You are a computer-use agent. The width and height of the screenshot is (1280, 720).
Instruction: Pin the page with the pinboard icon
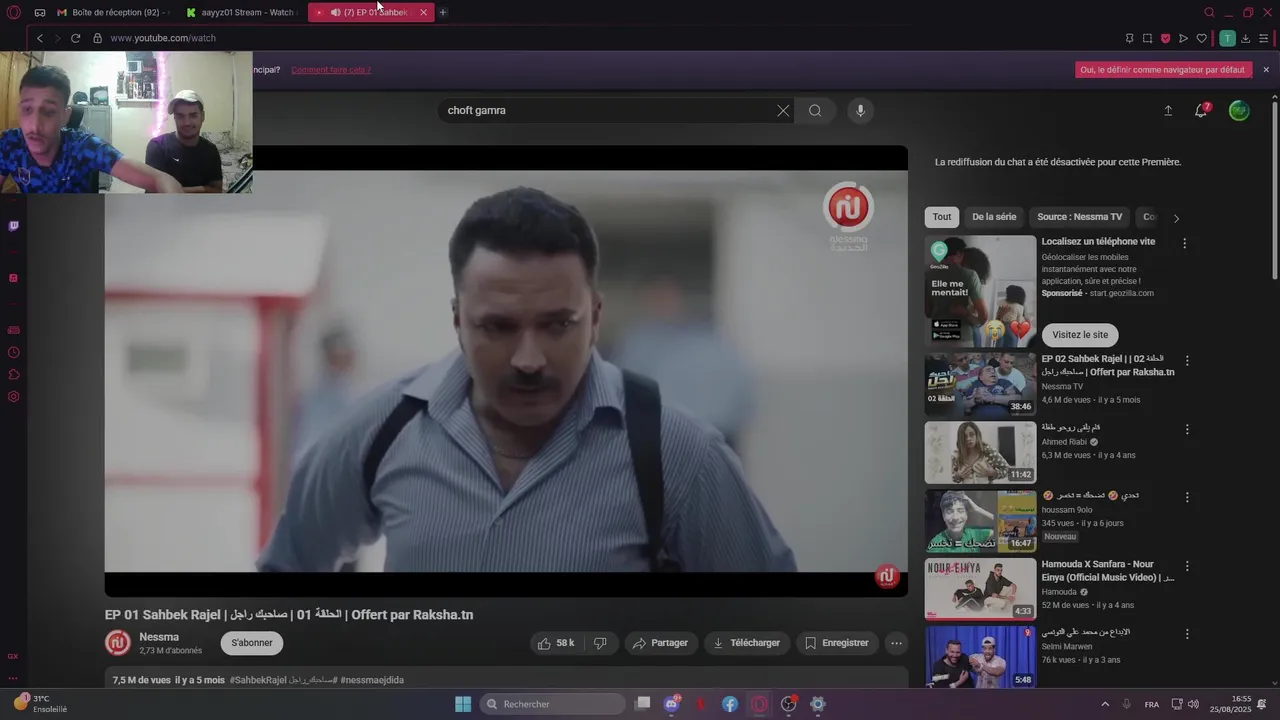1129,38
